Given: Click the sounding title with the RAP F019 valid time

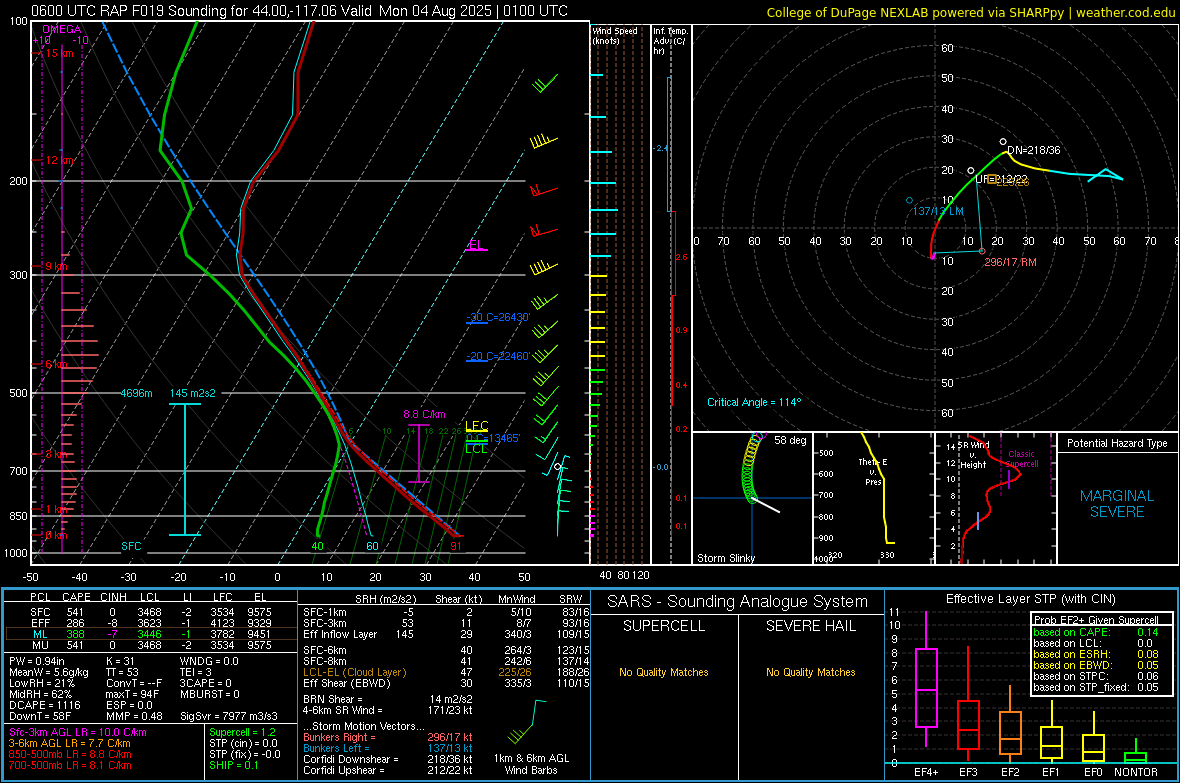Looking at the screenshot, I should (300, 11).
